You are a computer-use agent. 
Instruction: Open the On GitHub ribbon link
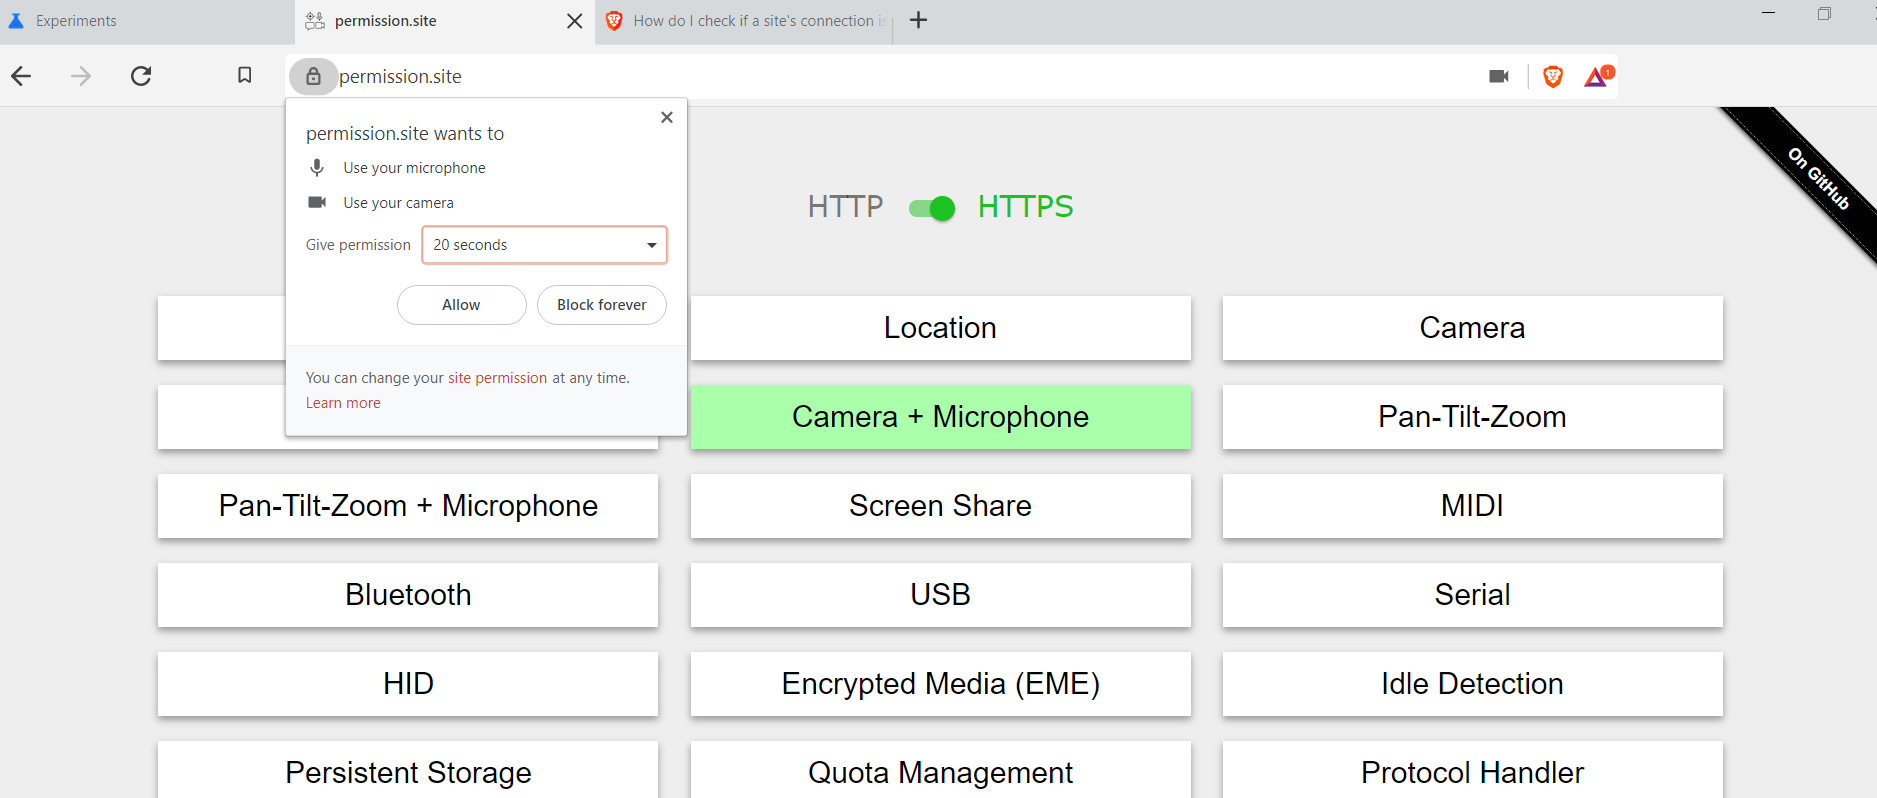(1818, 179)
